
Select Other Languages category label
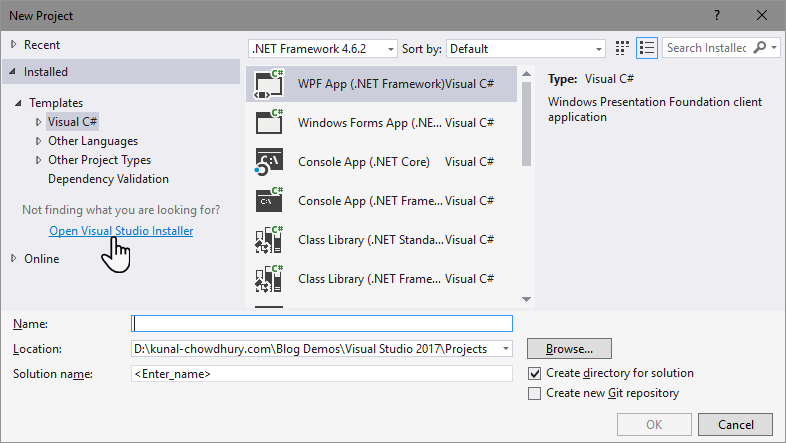tap(93, 141)
